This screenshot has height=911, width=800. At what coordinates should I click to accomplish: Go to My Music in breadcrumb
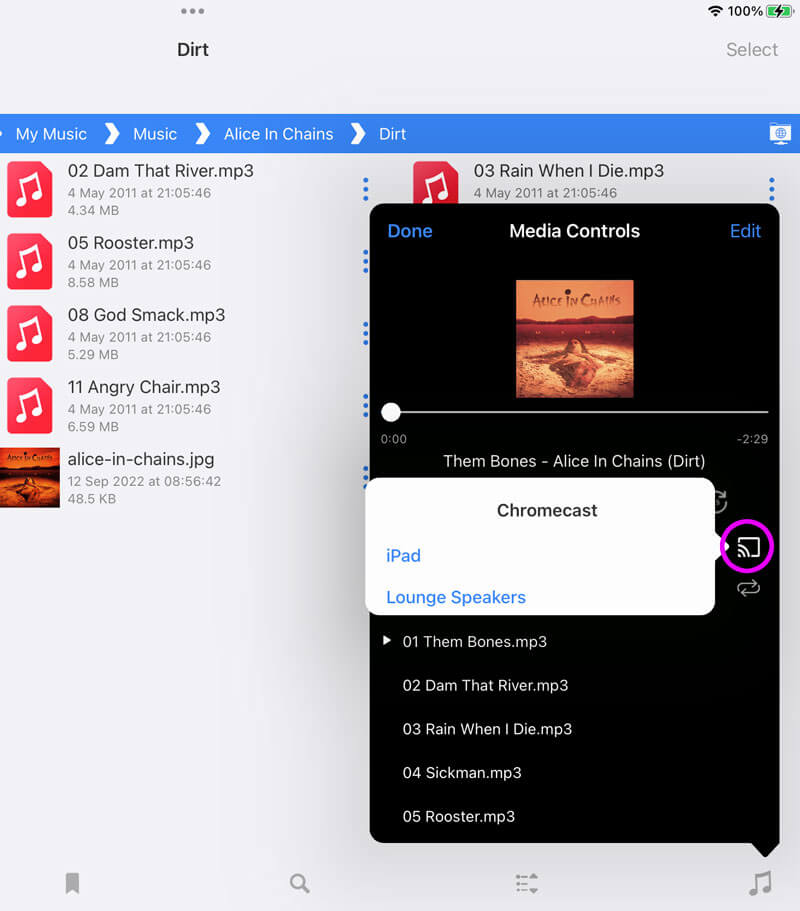[x=51, y=134]
